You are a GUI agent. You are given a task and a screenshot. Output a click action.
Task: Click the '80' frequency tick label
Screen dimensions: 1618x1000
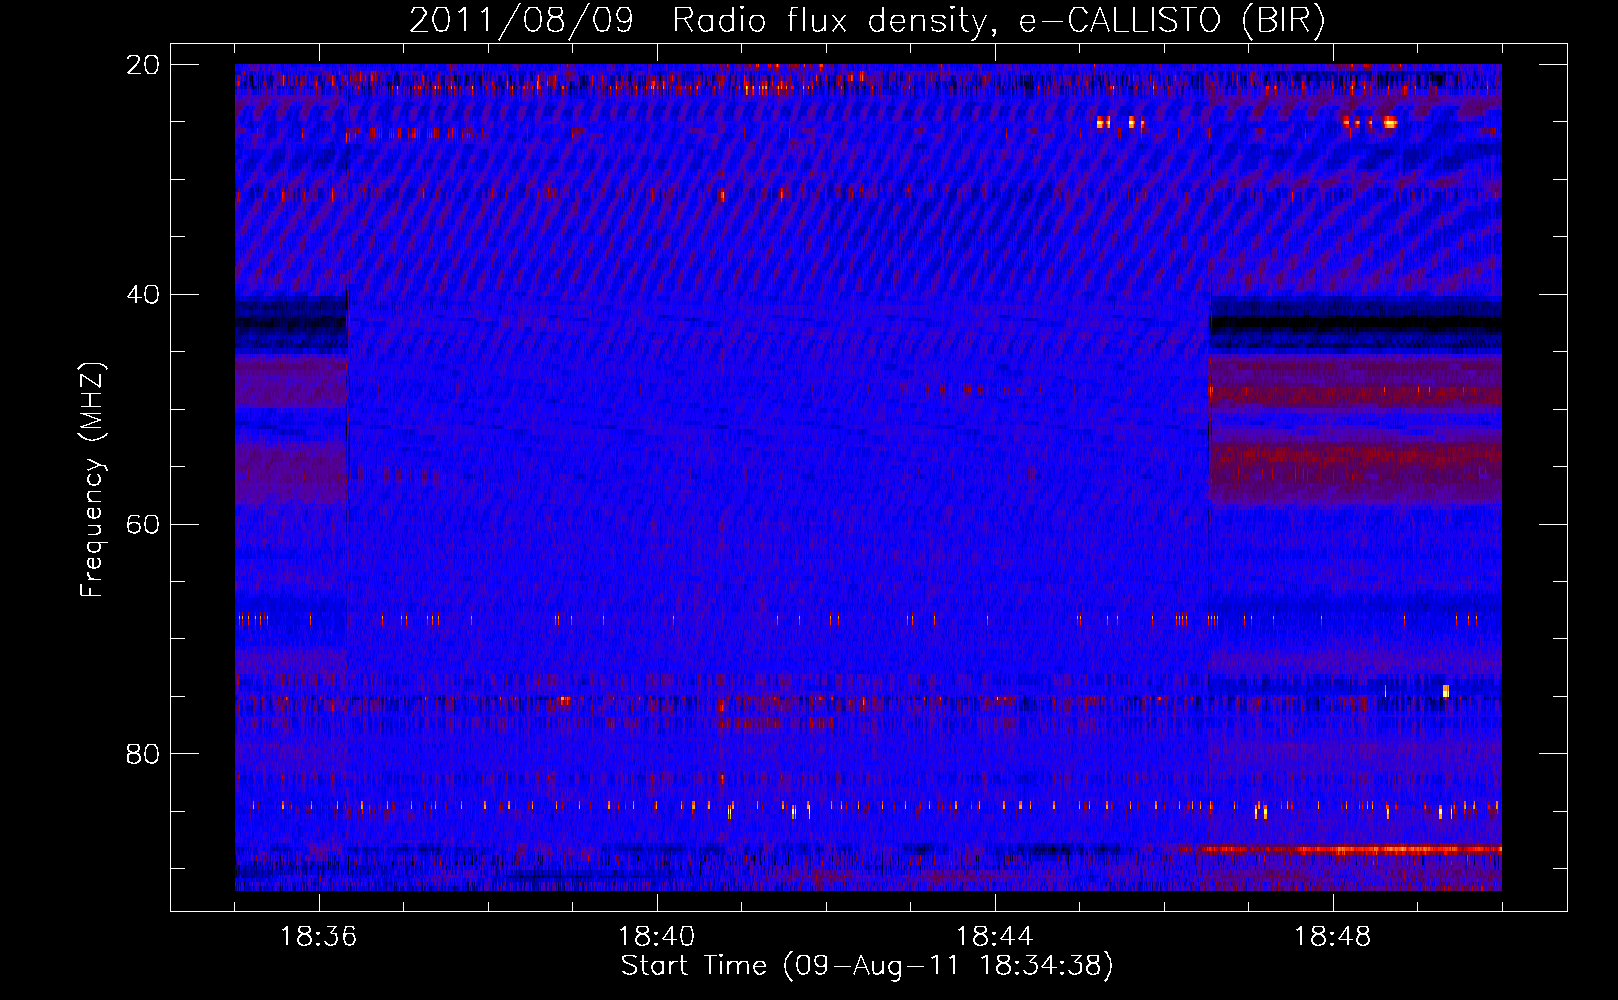(143, 753)
